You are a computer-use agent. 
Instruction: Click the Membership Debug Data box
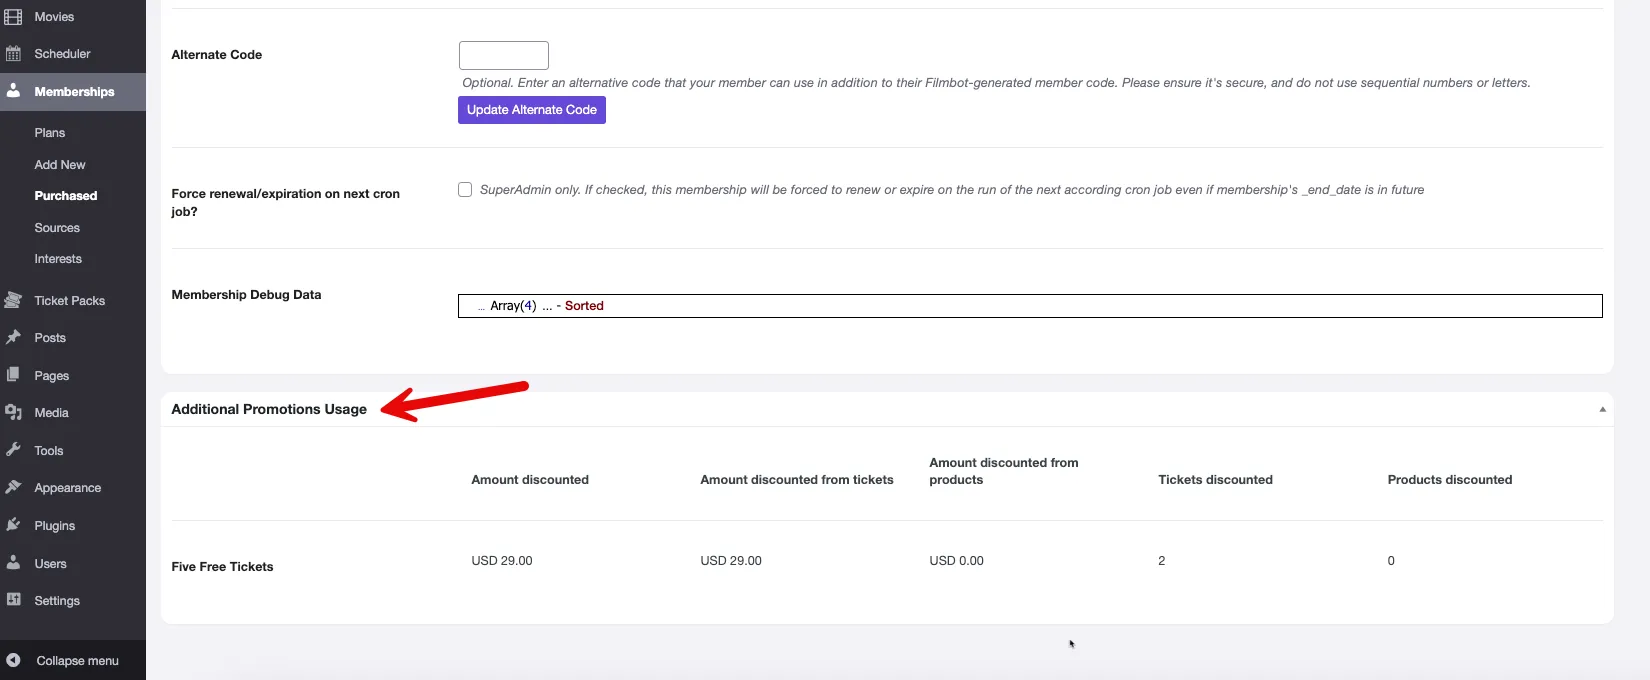tap(1030, 306)
